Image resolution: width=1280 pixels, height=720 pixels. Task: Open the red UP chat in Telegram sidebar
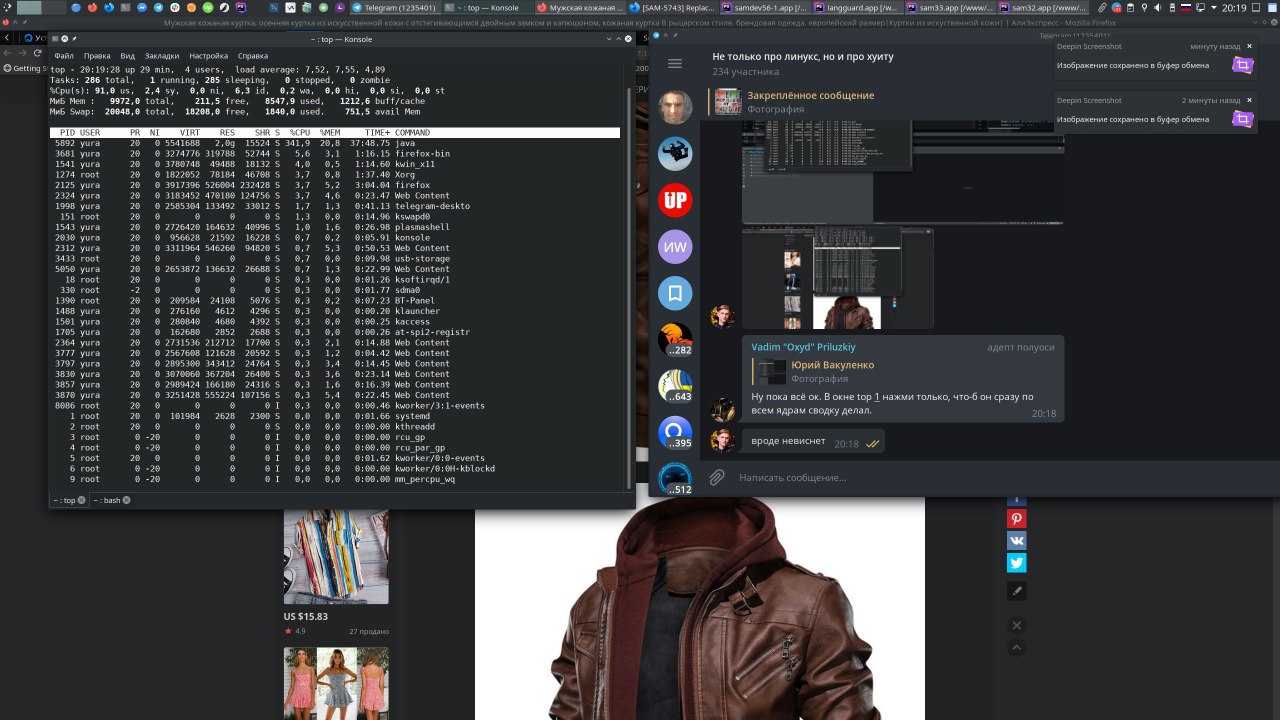tap(675, 200)
